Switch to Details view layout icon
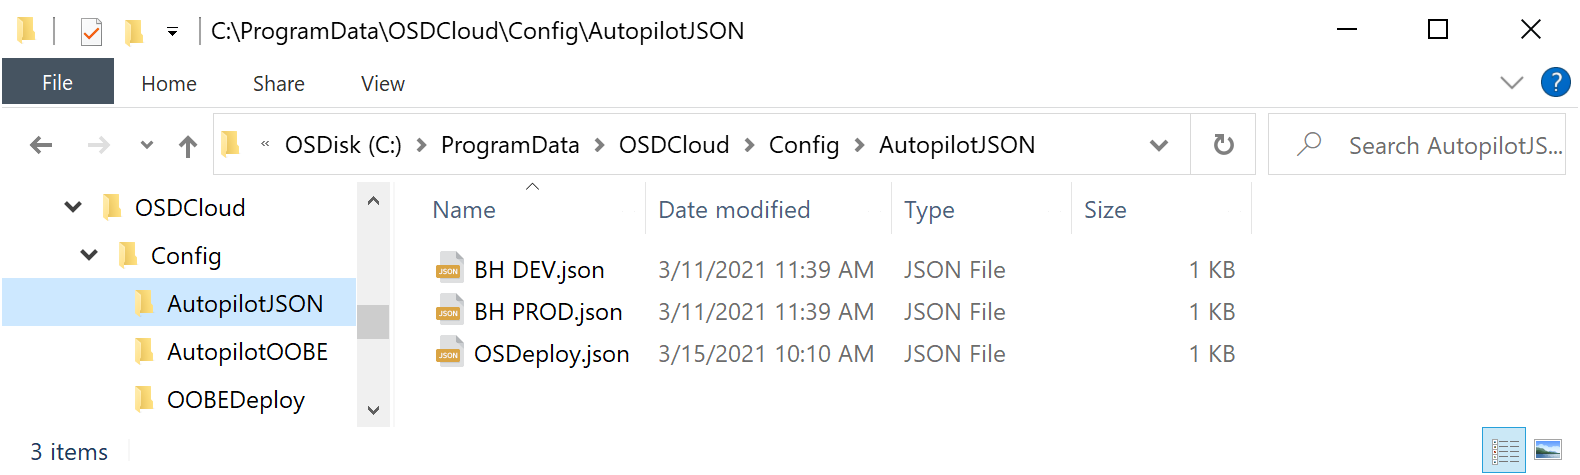 (1503, 450)
